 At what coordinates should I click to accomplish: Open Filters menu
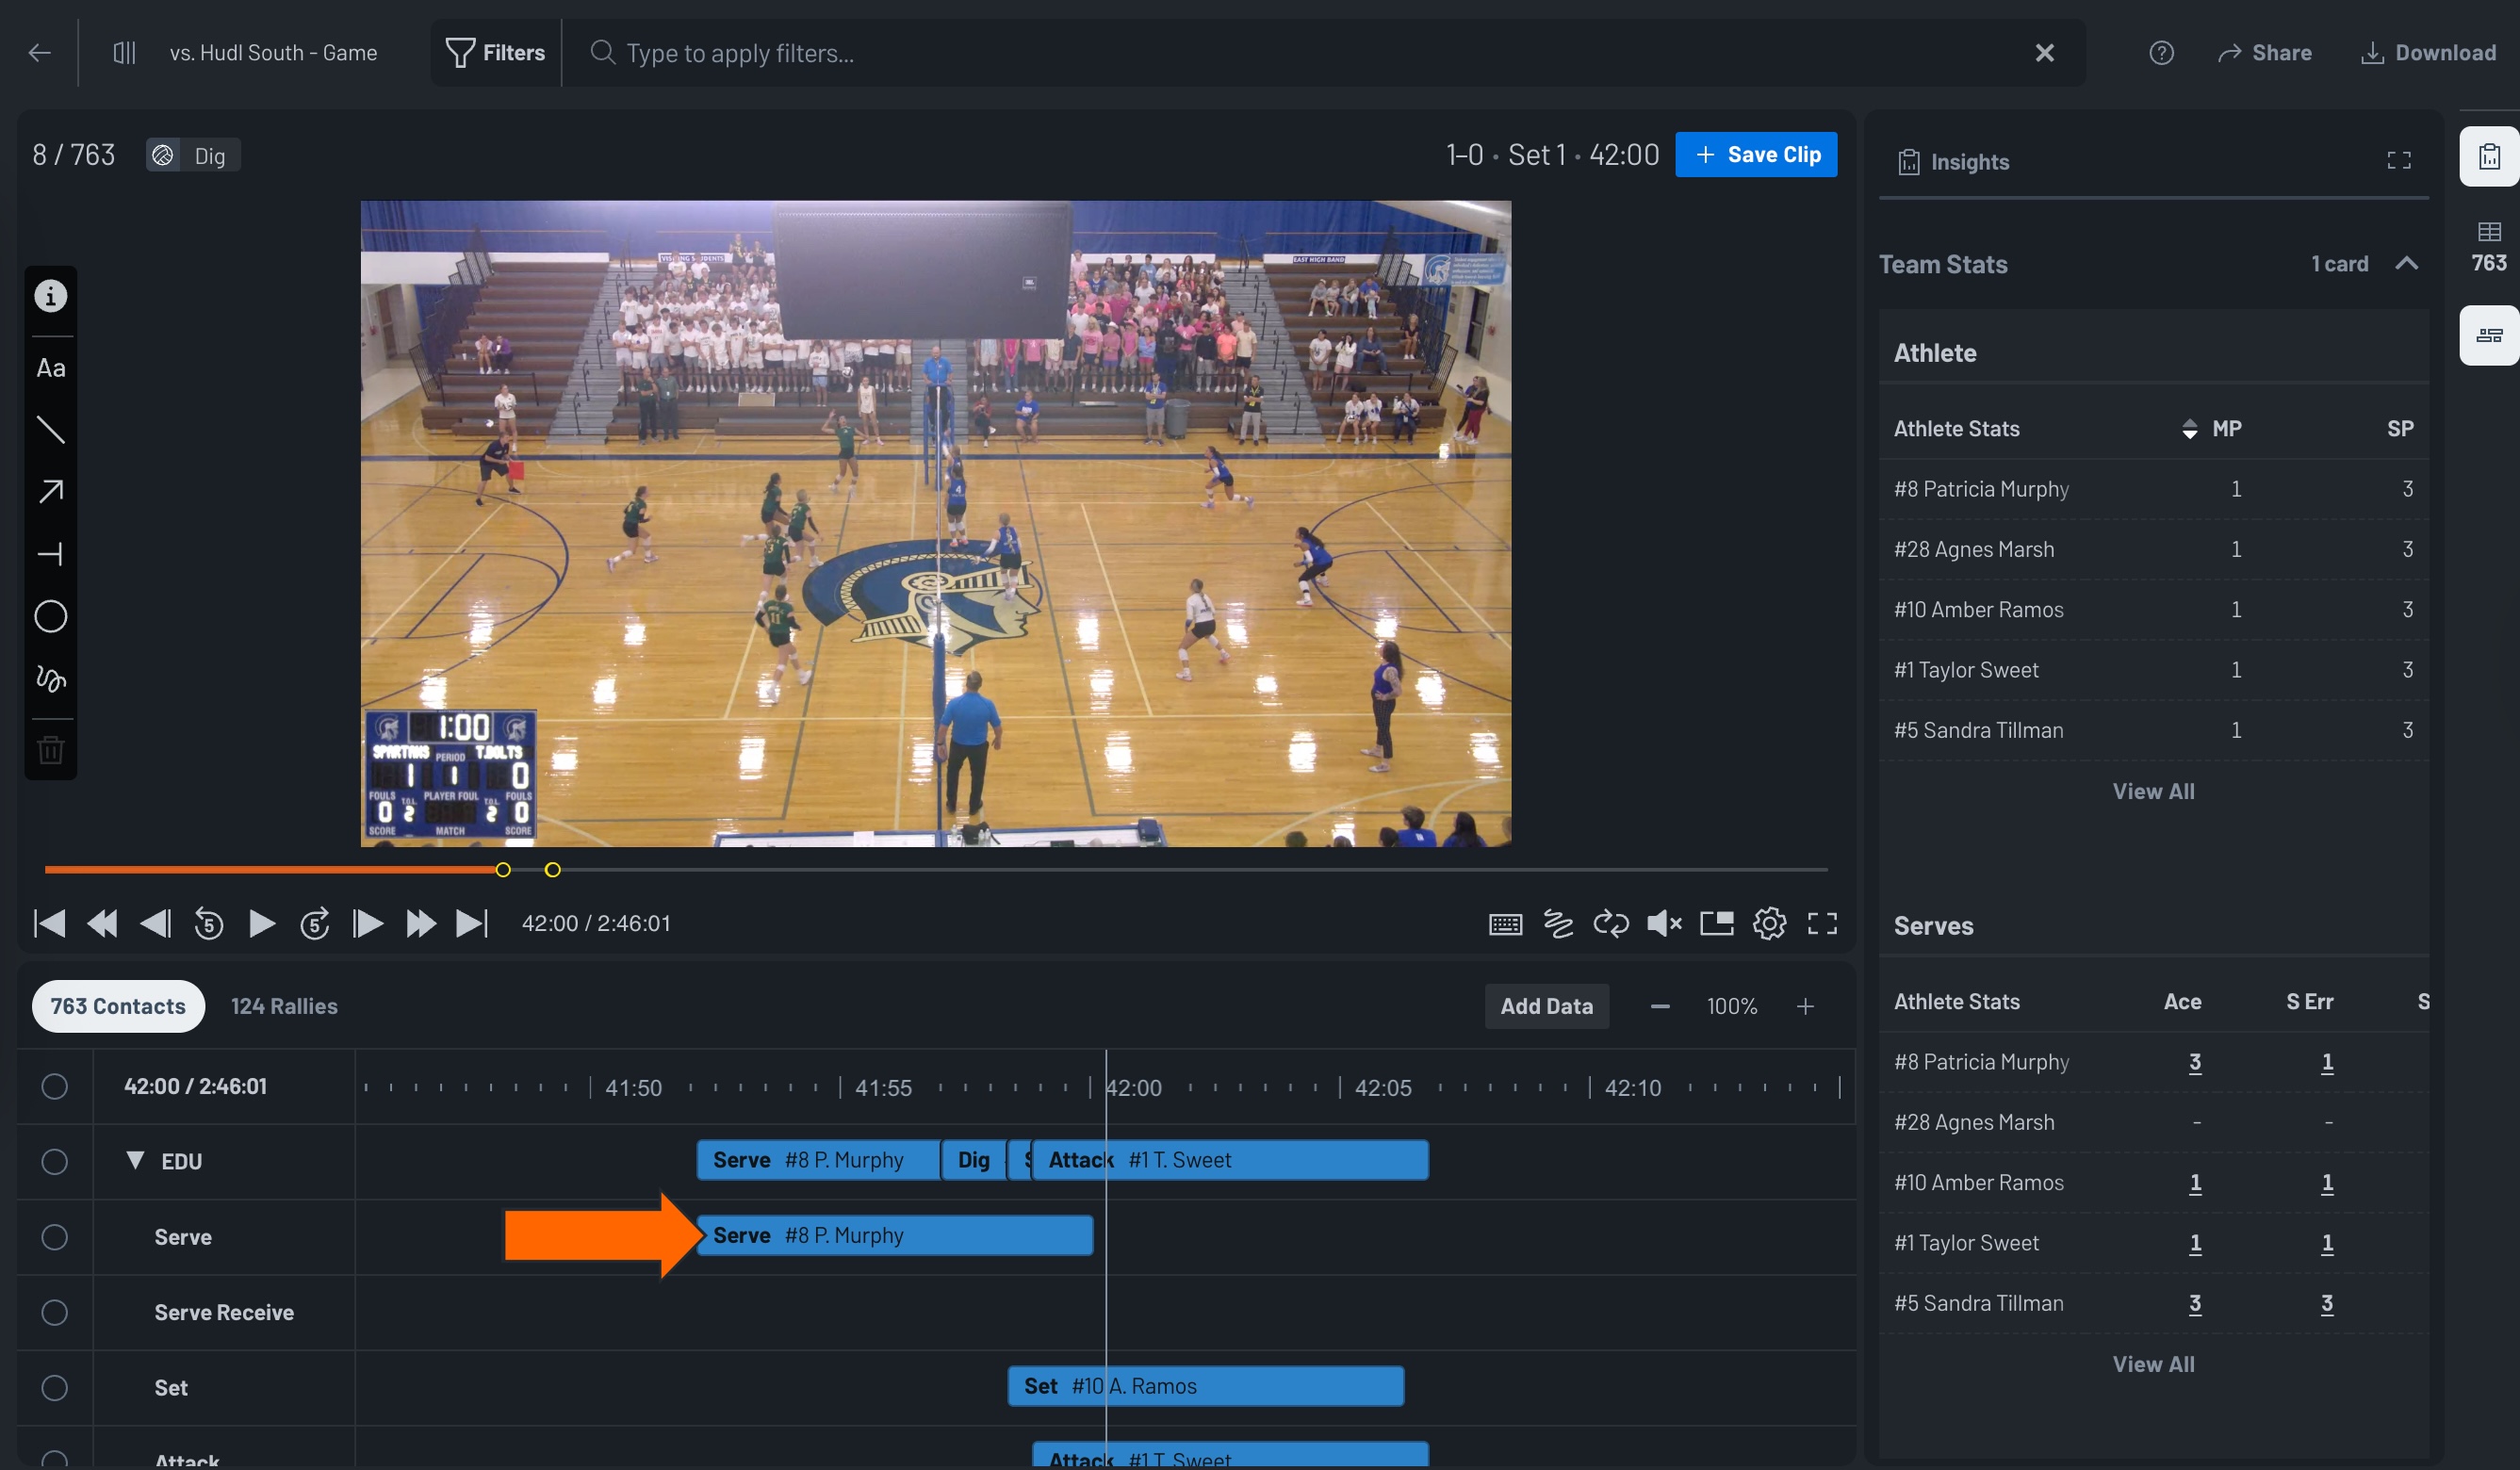click(x=494, y=52)
